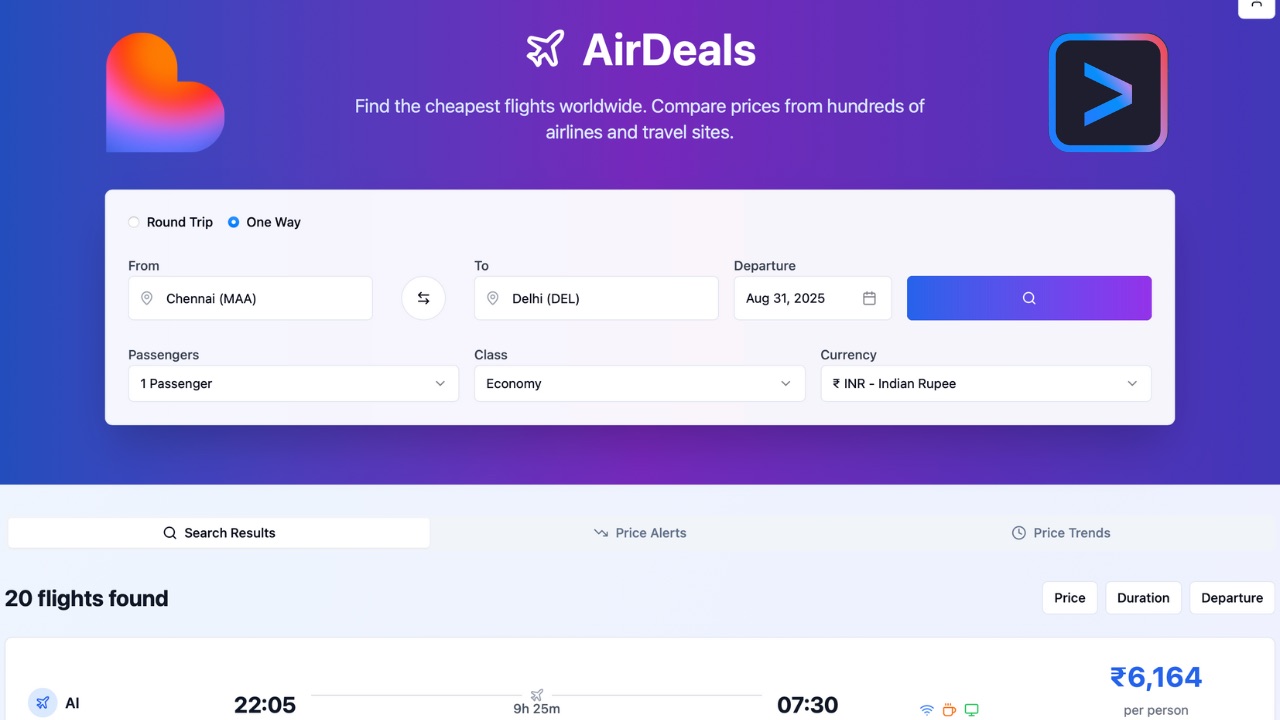Image resolution: width=1280 pixels, height=720 pixels.
Task: Select the Round Trip radio option
Action: pos(134,222)
